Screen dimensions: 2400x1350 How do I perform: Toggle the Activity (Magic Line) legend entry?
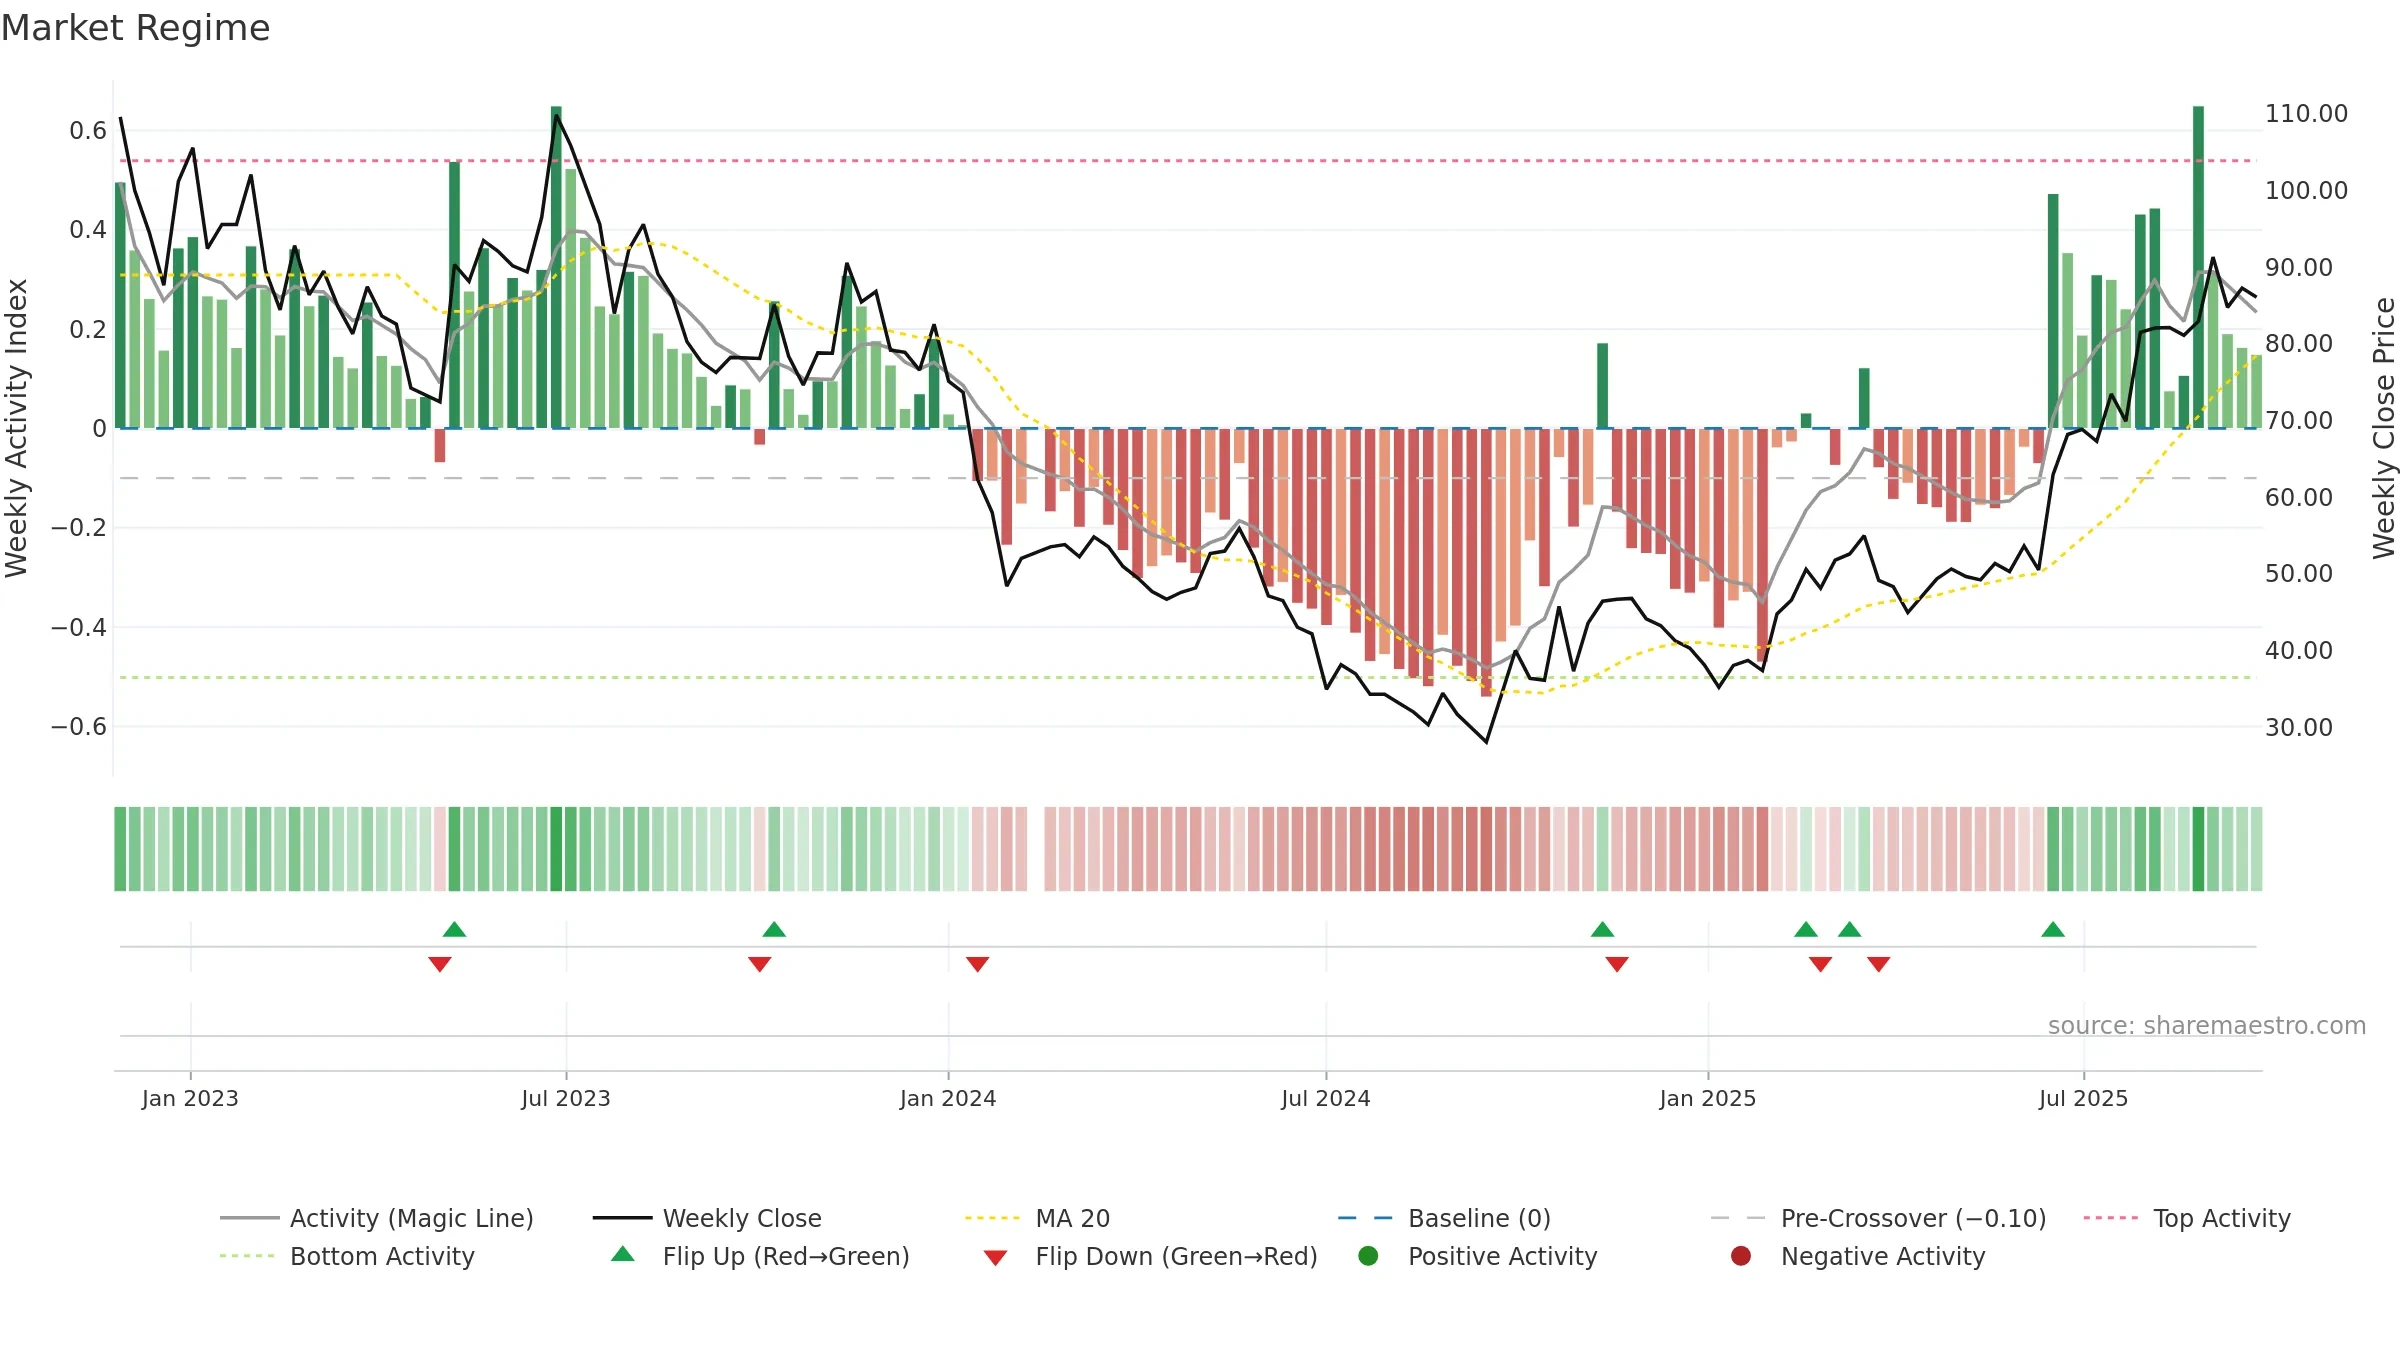tap(377, 1218)
